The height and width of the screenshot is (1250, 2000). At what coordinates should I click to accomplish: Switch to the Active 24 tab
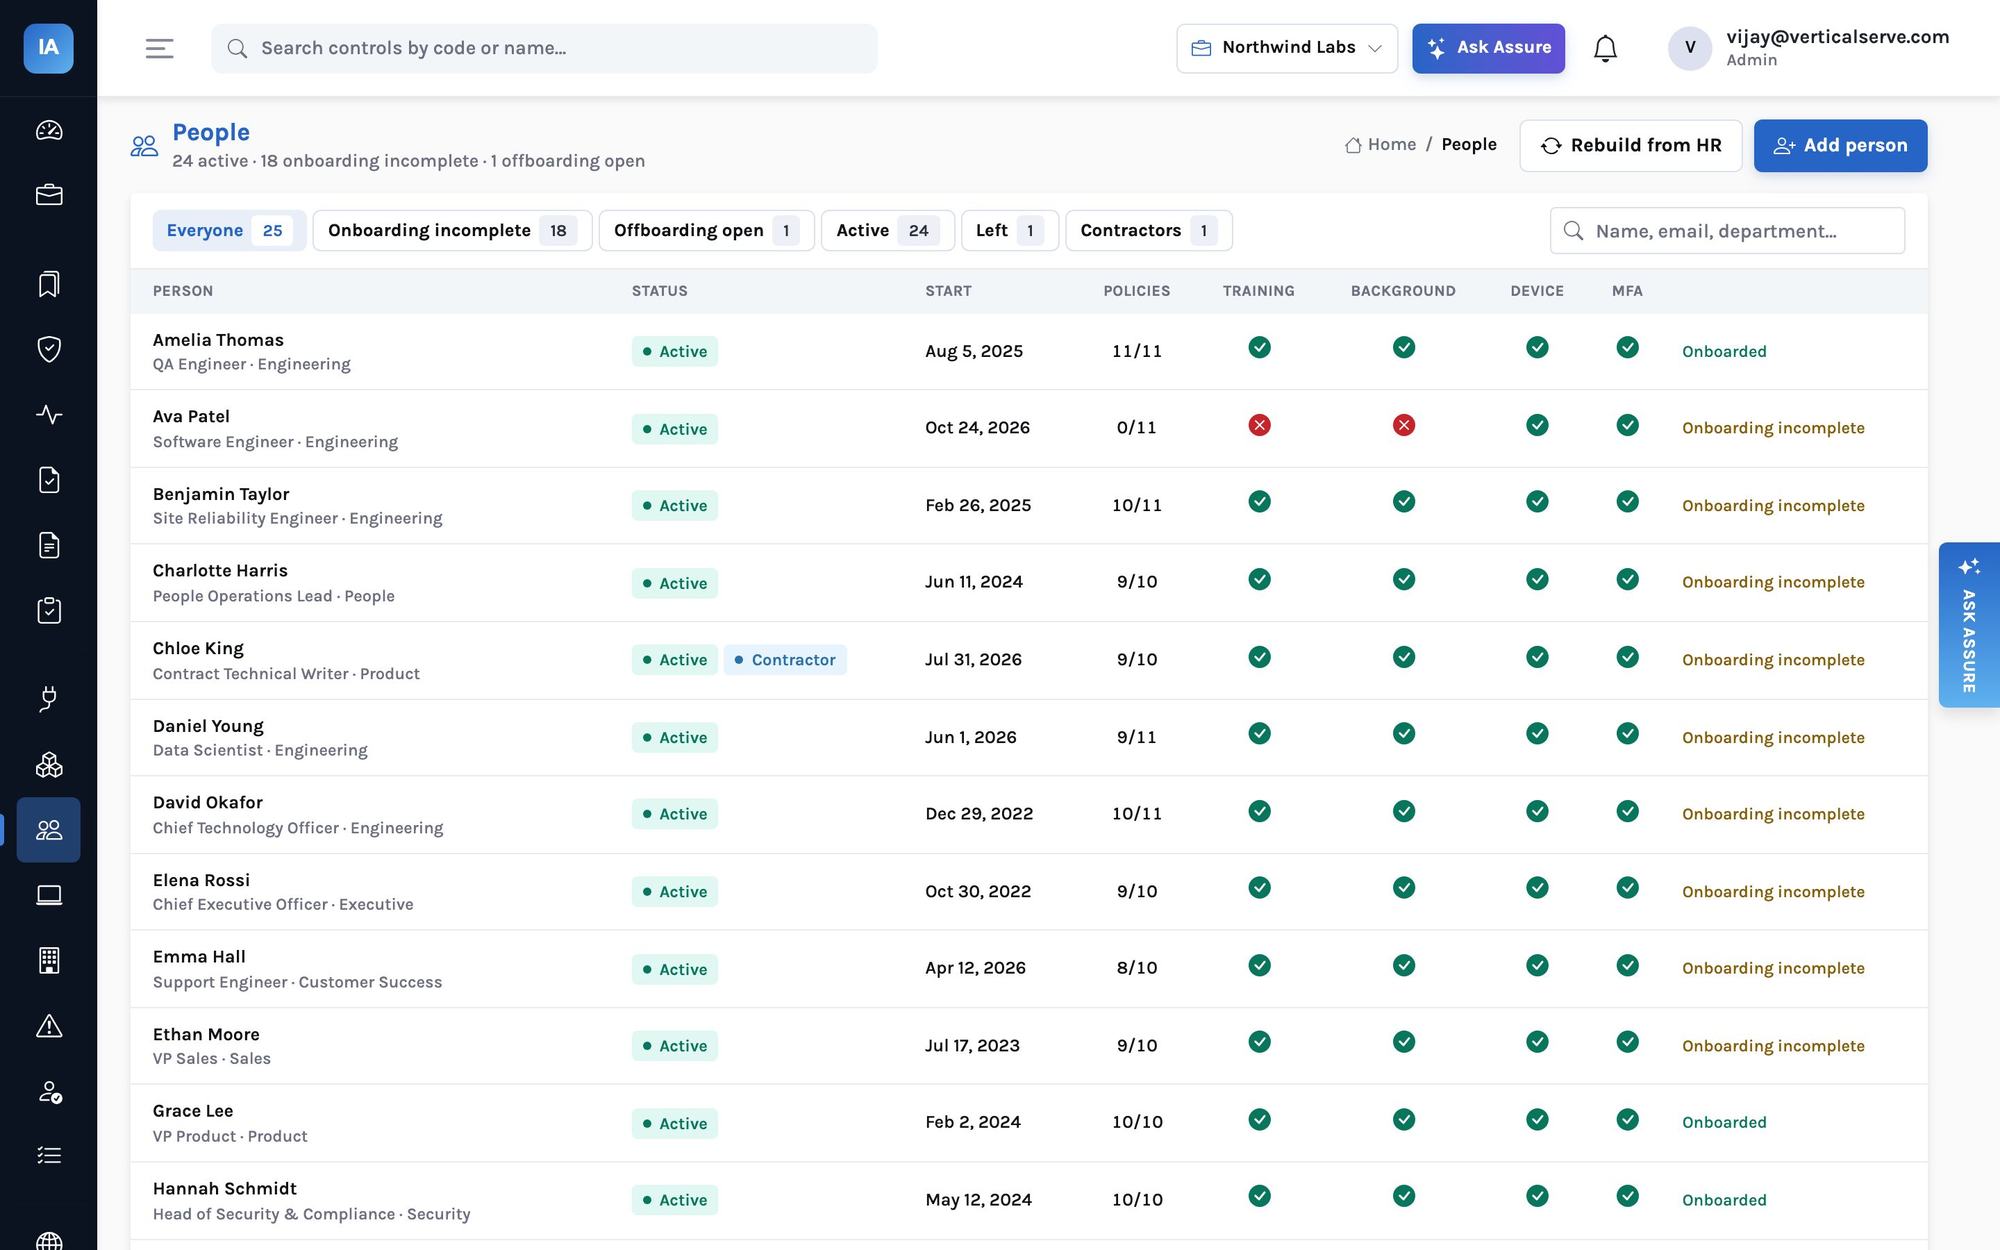coord(887,231)
